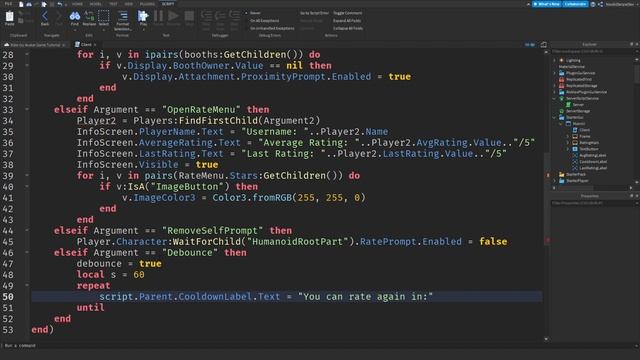Select ReplicatedFirst in Explorer
This screenshot has height=360, width=640.
coord(578,79)
